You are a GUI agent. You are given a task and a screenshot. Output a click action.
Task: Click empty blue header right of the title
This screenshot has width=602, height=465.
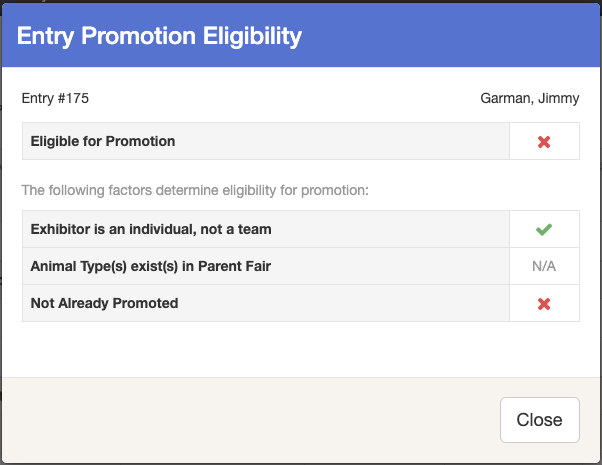450,37
